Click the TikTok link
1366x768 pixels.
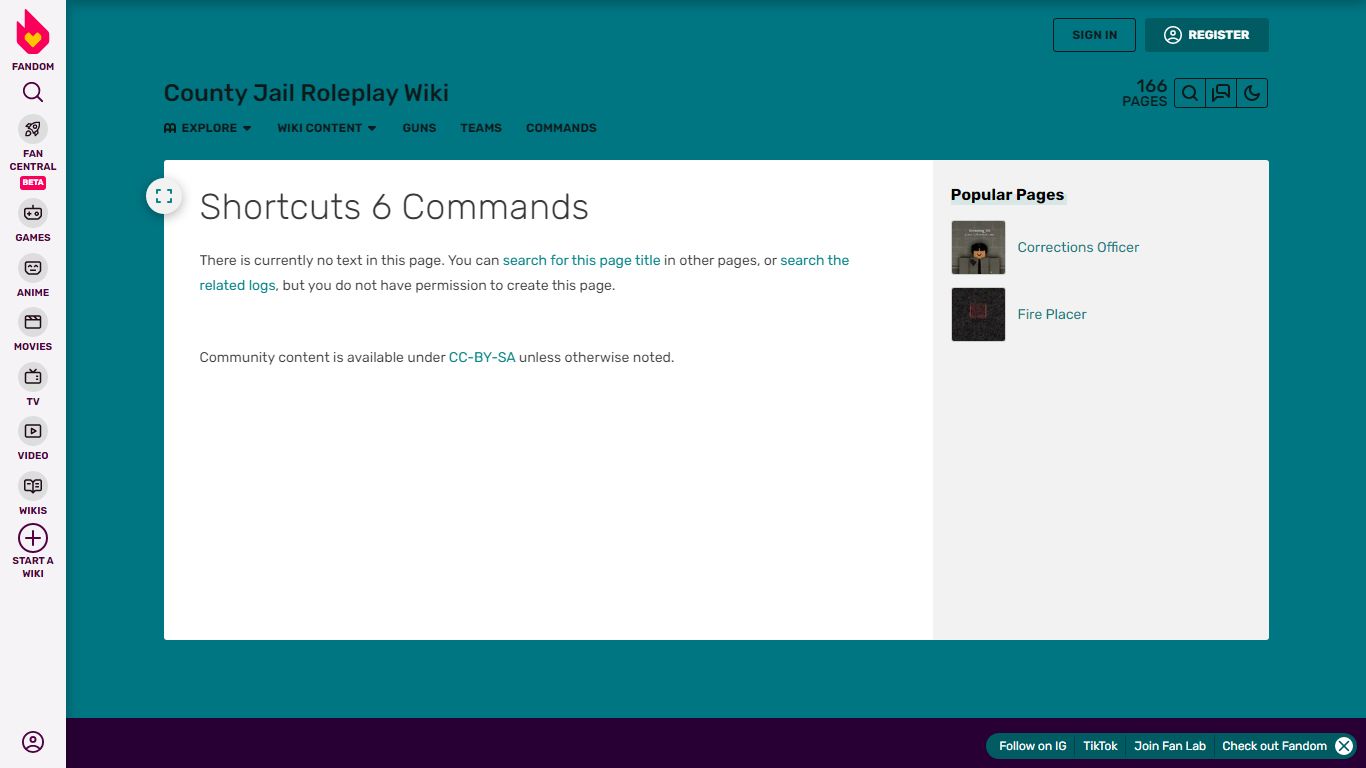coord(1100,746)
